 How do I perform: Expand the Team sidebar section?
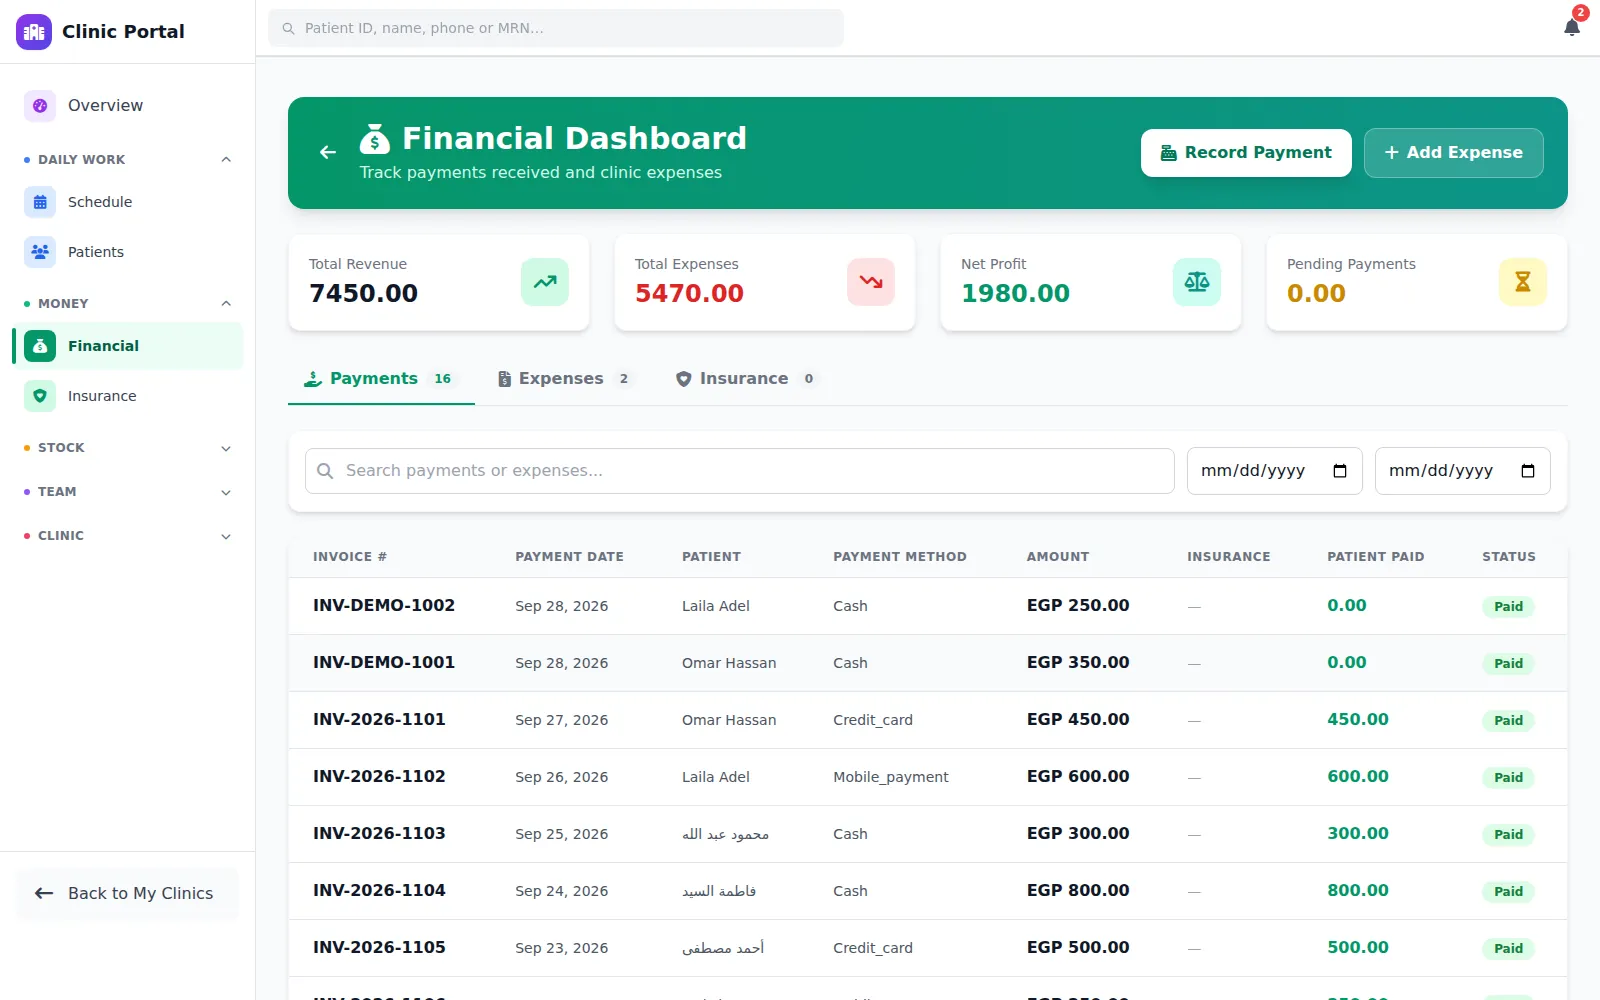tap(128, 491)
